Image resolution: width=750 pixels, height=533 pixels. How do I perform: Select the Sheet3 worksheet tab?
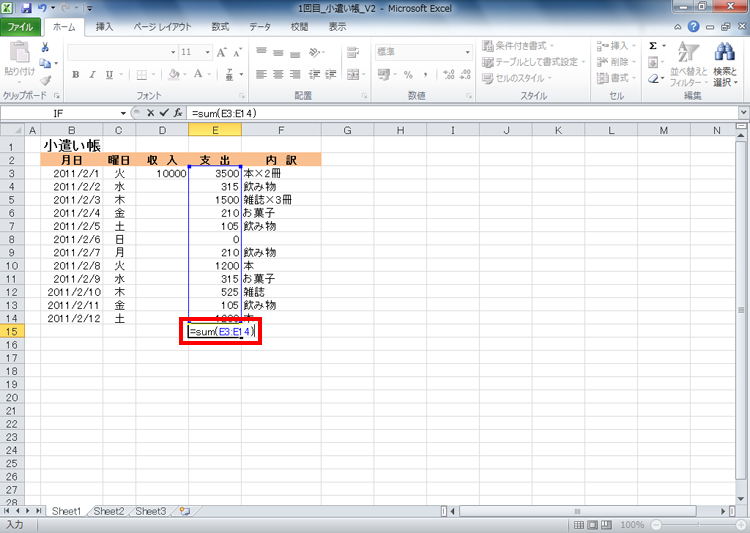click(x=151, y=511)
